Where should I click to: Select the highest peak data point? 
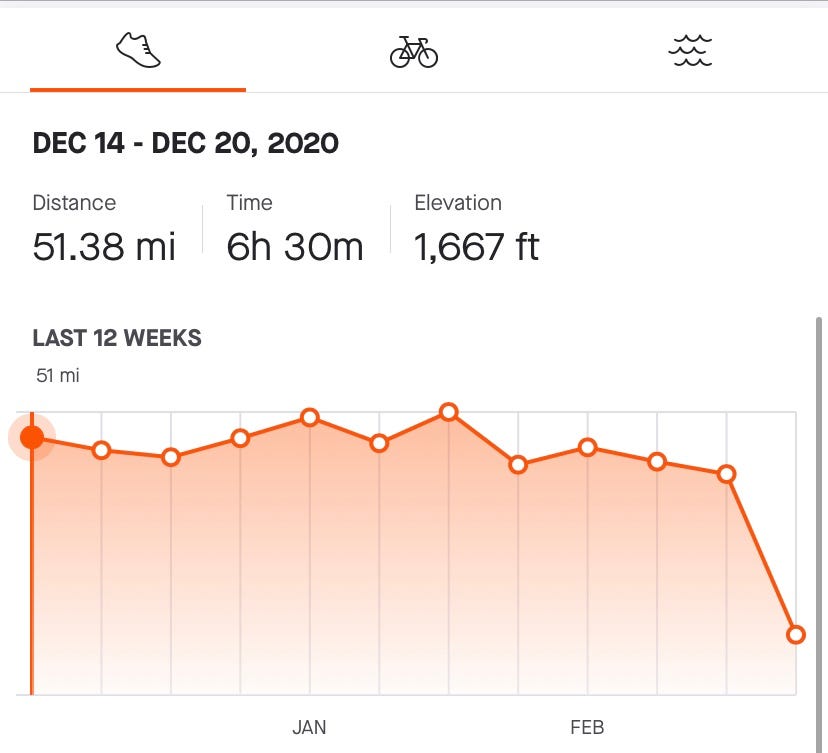(x=449, y=411)
